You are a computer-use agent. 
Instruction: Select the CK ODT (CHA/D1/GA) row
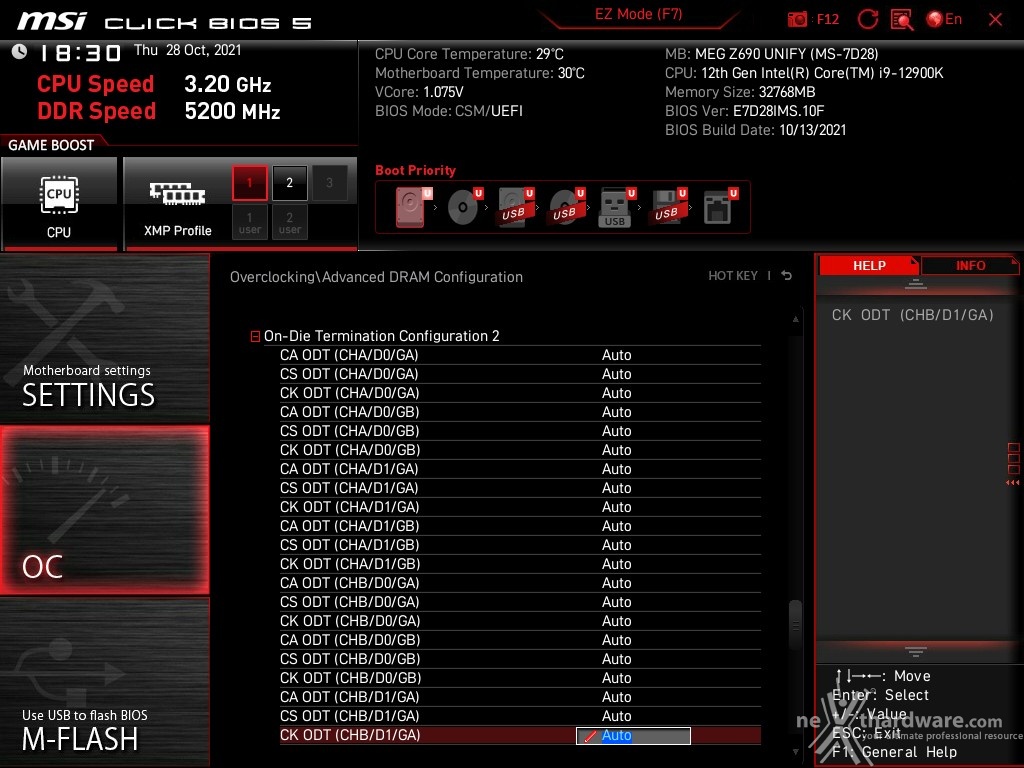pos(520,507)
